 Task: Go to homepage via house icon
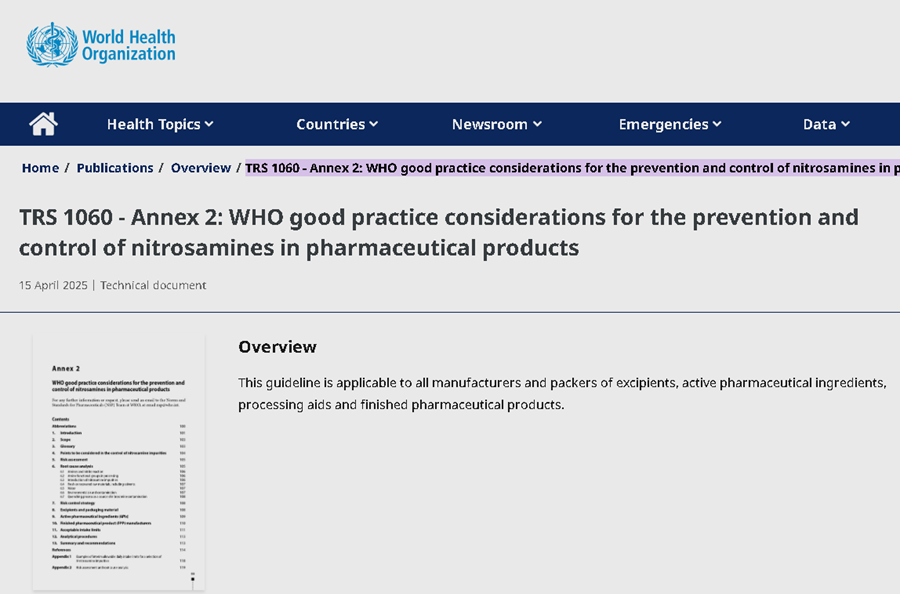pyautogui.click(x=43, y=124)
